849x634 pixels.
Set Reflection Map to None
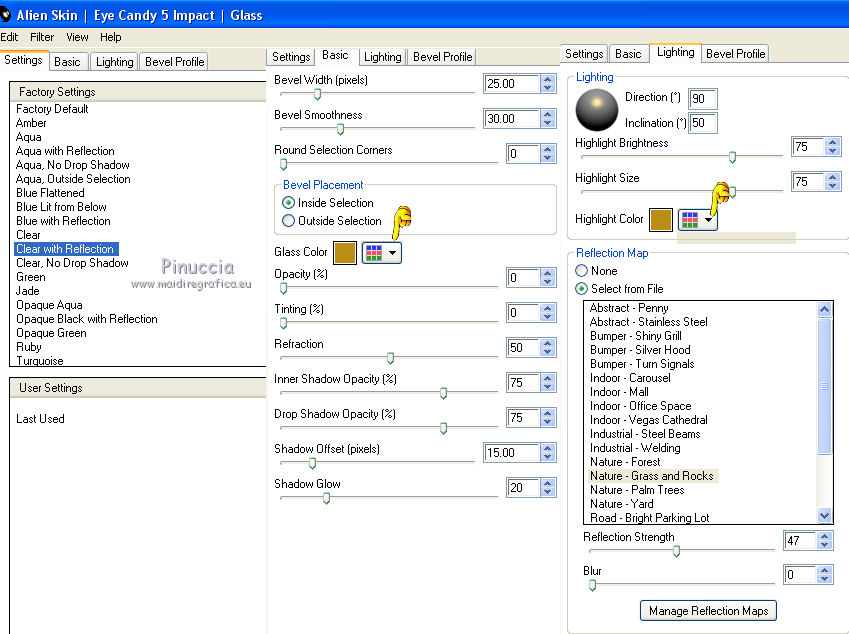click(x=581, y=271)
